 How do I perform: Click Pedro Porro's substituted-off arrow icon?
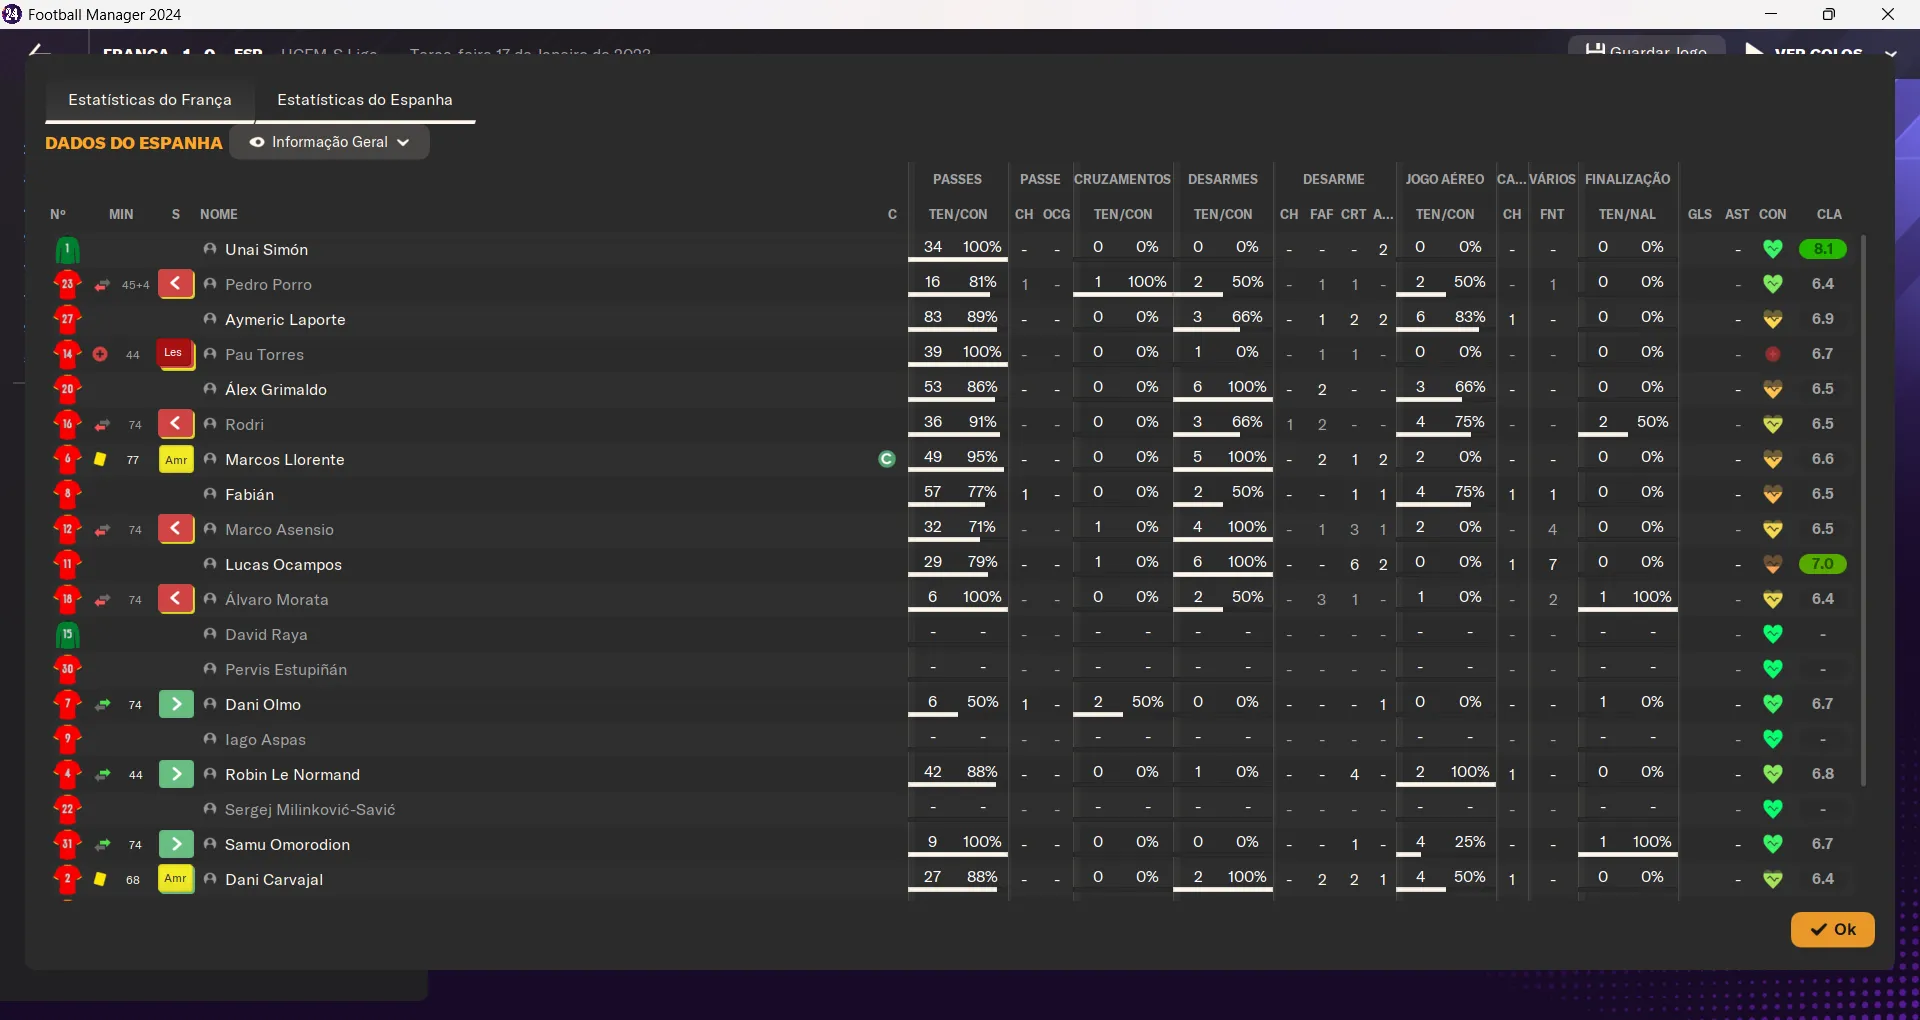(x=176, y=284)
